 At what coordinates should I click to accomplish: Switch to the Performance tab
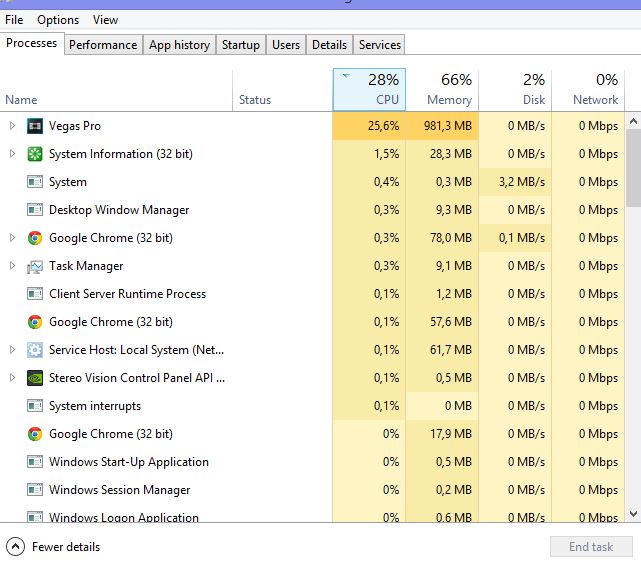[x=103, y=45]
